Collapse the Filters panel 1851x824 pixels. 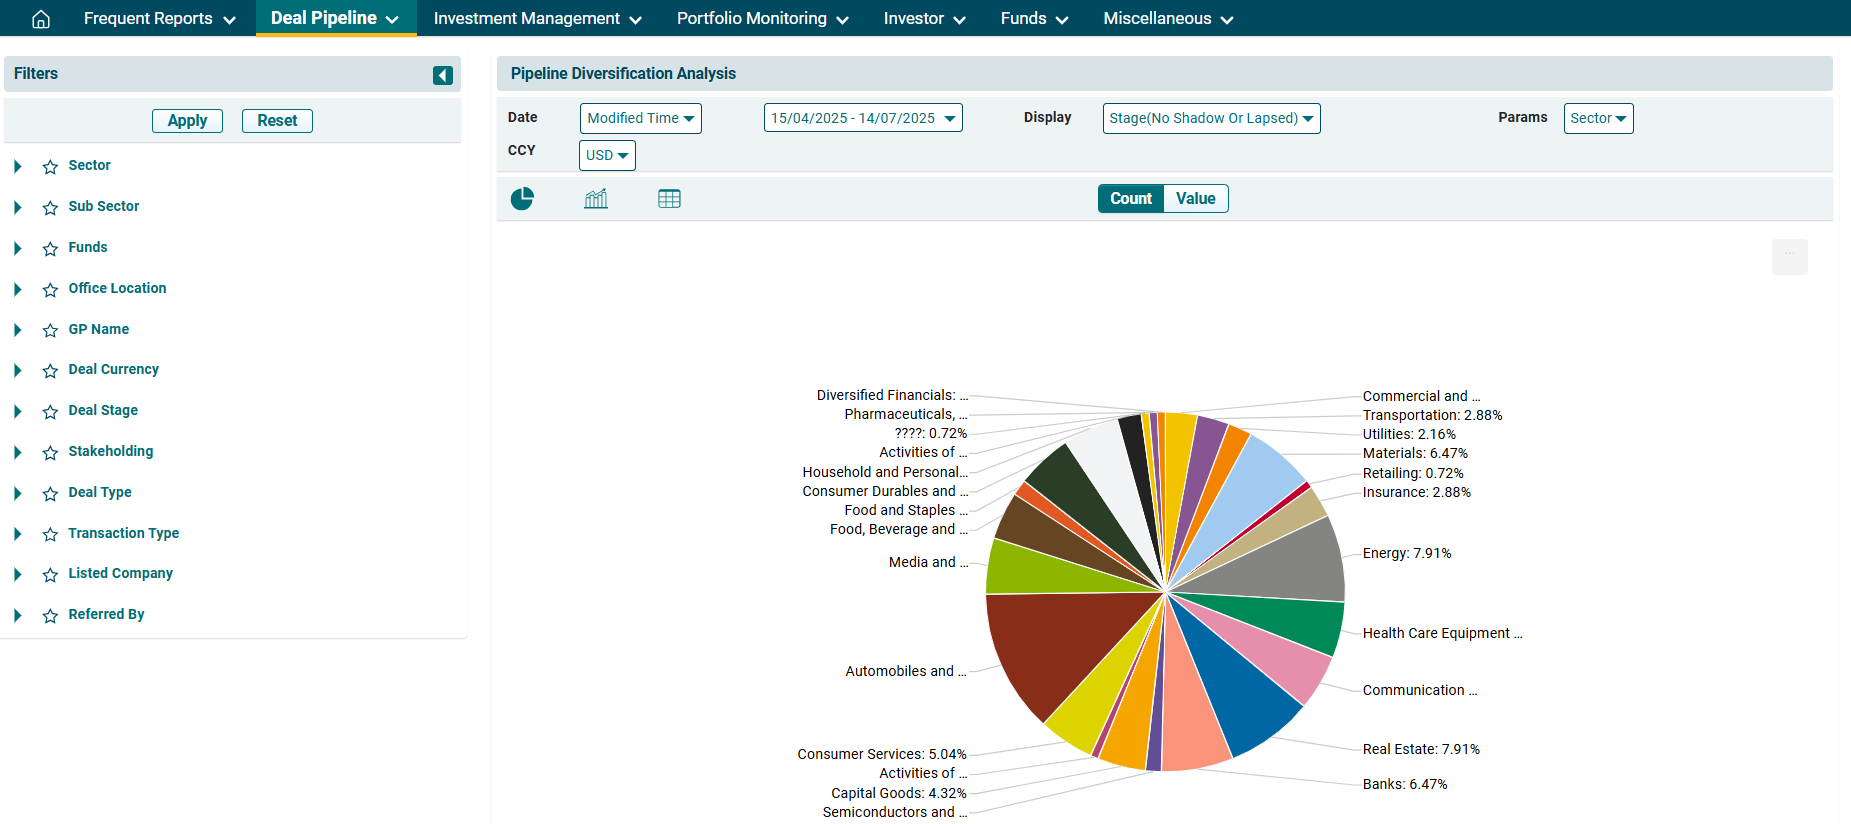442,75
